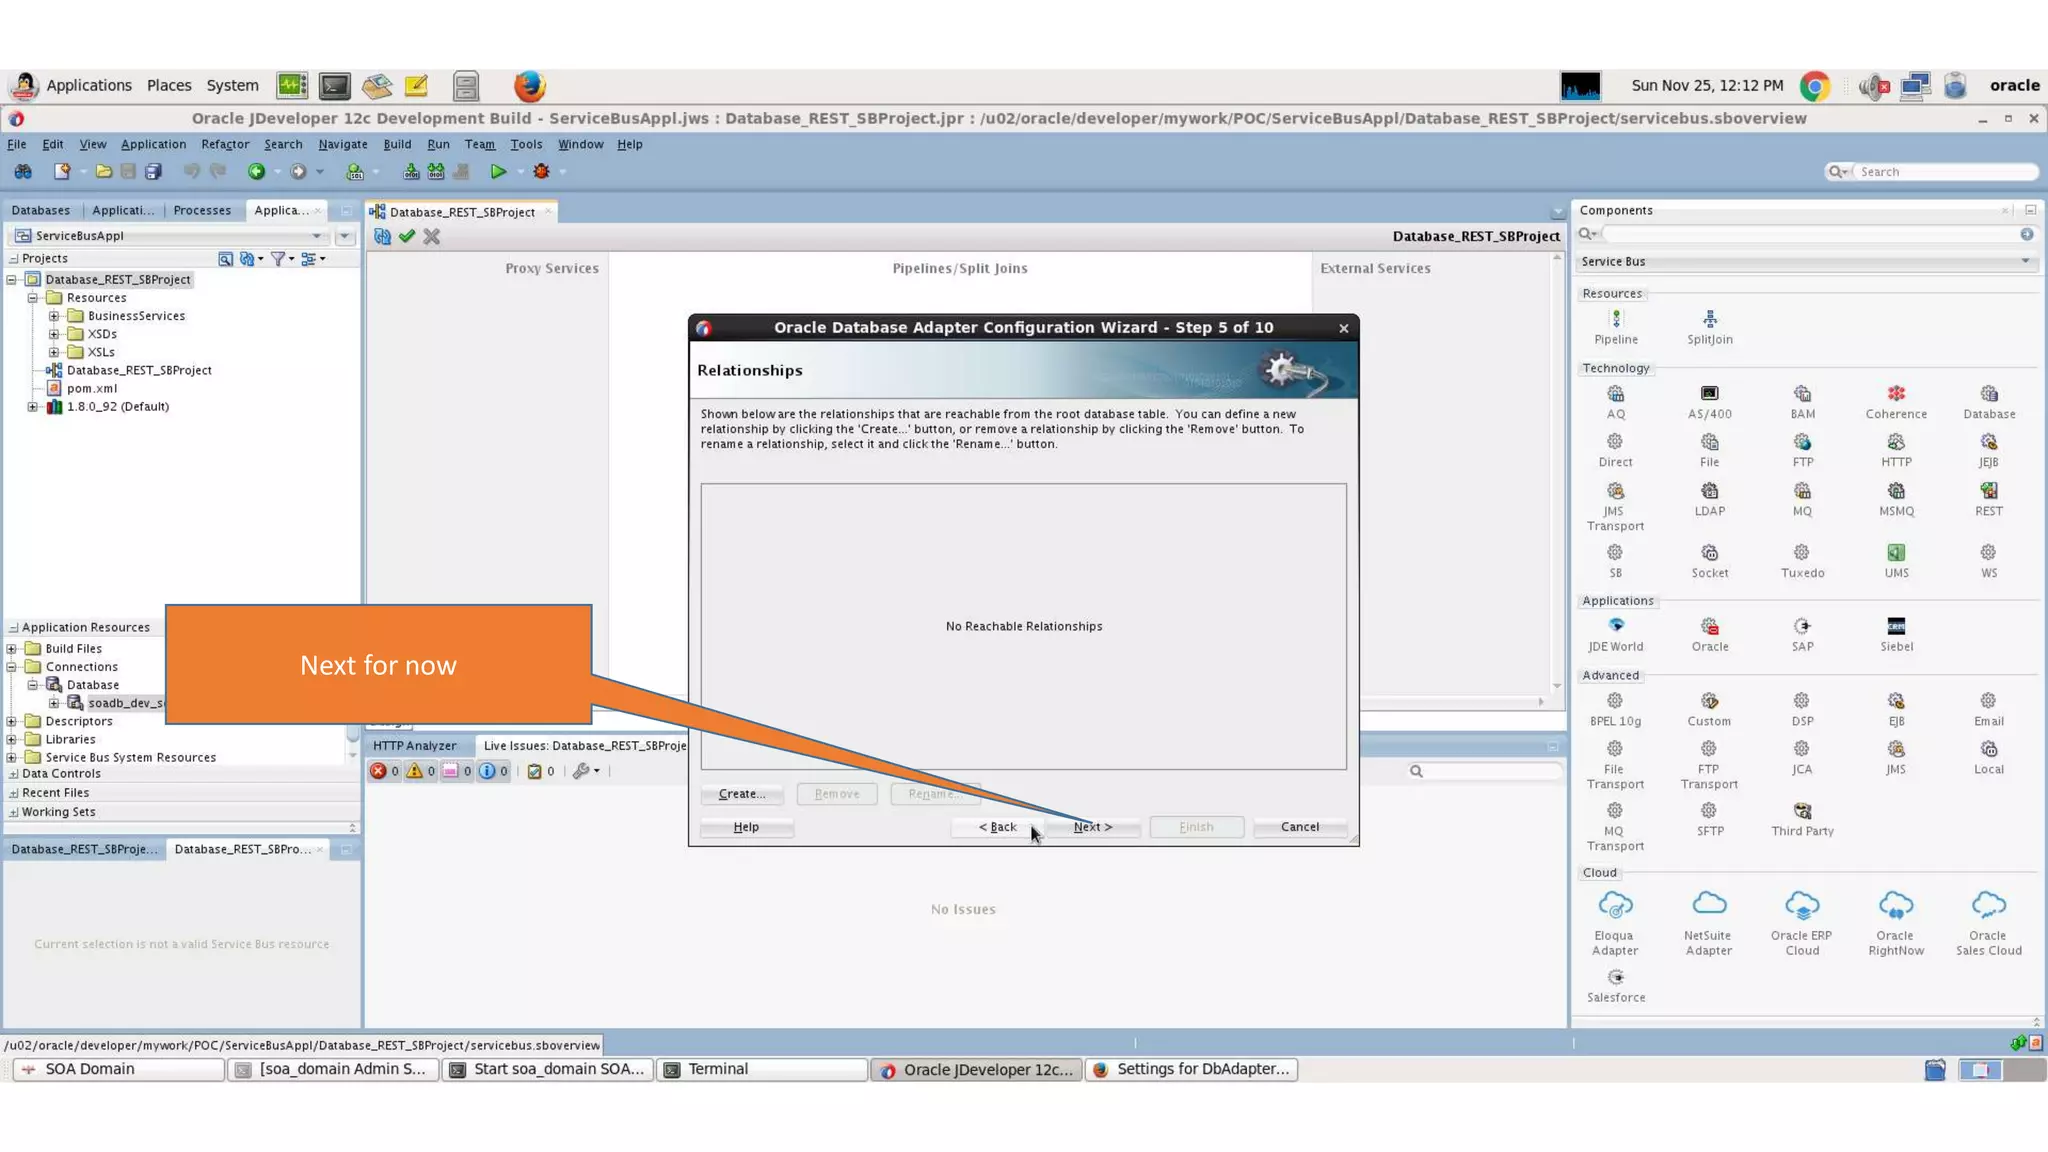The width and height of the screenshot is (2048, 1152).
Task: Open the Refactor menu
Action: pos(225,144)
